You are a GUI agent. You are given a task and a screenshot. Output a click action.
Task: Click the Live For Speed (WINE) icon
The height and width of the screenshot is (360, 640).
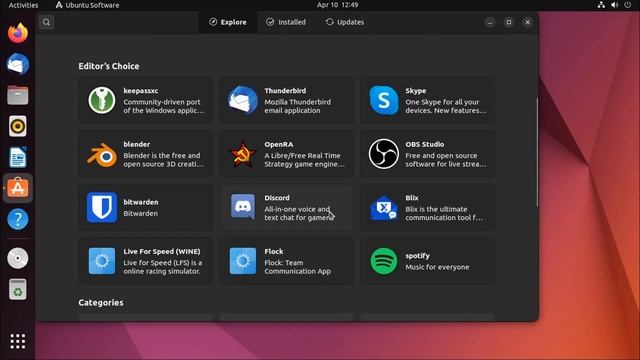point(102,261)
